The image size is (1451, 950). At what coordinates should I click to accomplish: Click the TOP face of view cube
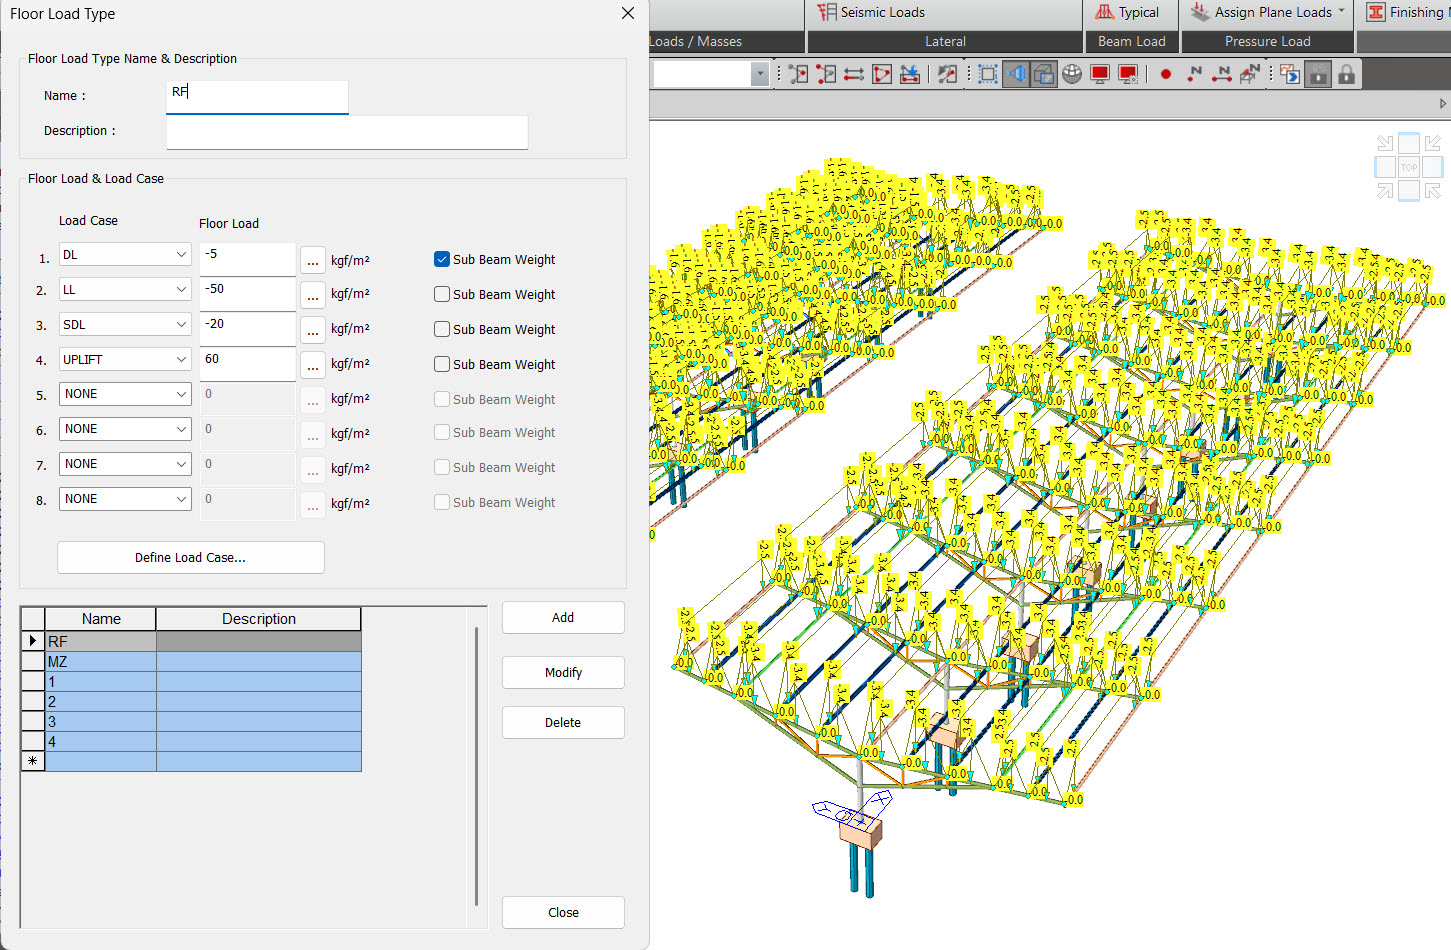[1409, 167]
